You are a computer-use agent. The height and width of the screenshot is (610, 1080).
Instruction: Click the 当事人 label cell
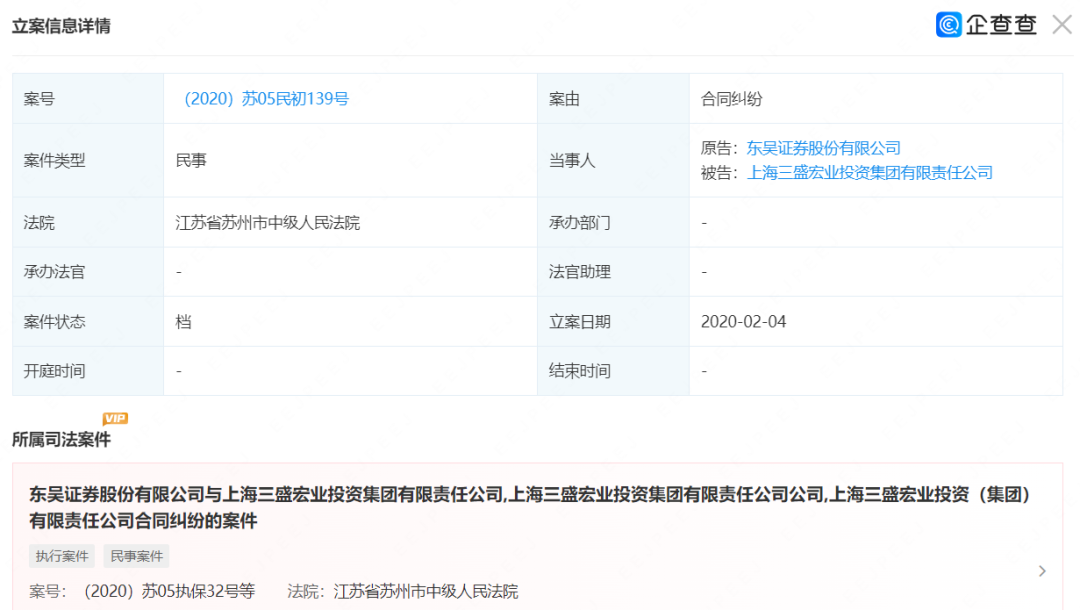pos(613,161)
